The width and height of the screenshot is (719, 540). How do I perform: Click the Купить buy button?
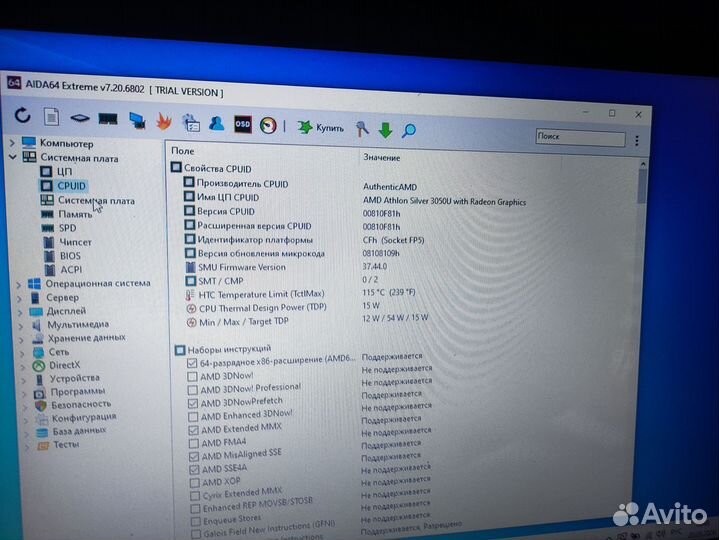coord(321,127)
